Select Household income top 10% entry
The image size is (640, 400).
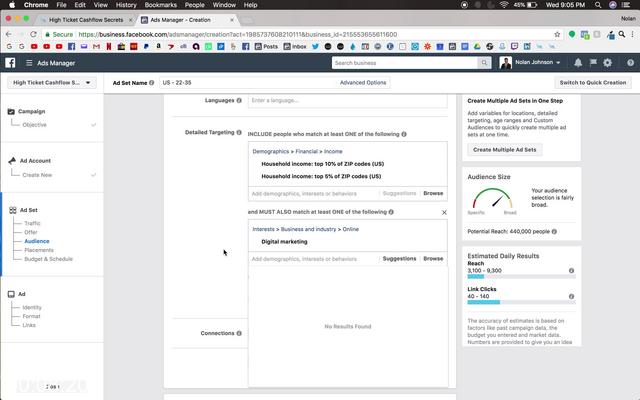tap(322, 164)
